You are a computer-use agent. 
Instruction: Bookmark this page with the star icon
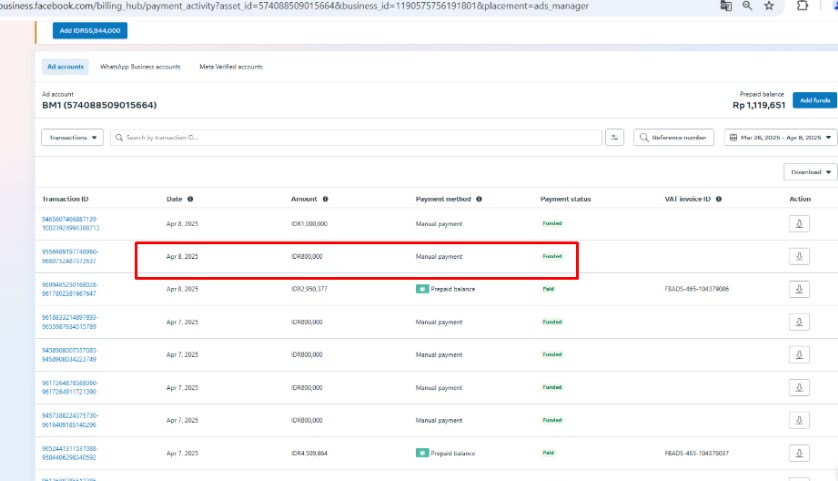[x=768, y=6]
